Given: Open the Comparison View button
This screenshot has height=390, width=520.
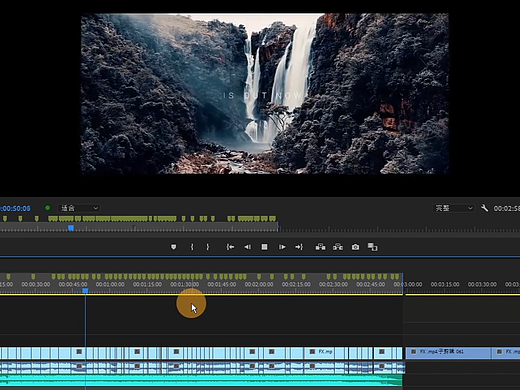Looking at the screenshot, I should [x=372, y=247].
